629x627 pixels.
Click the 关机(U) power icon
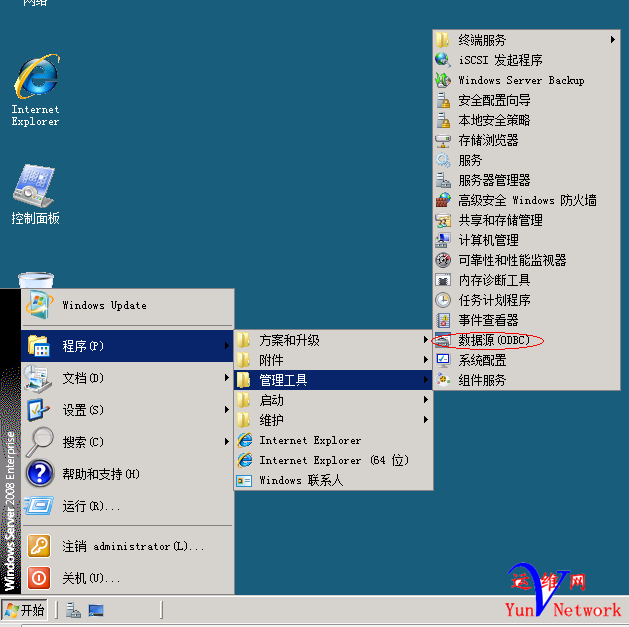39,578
